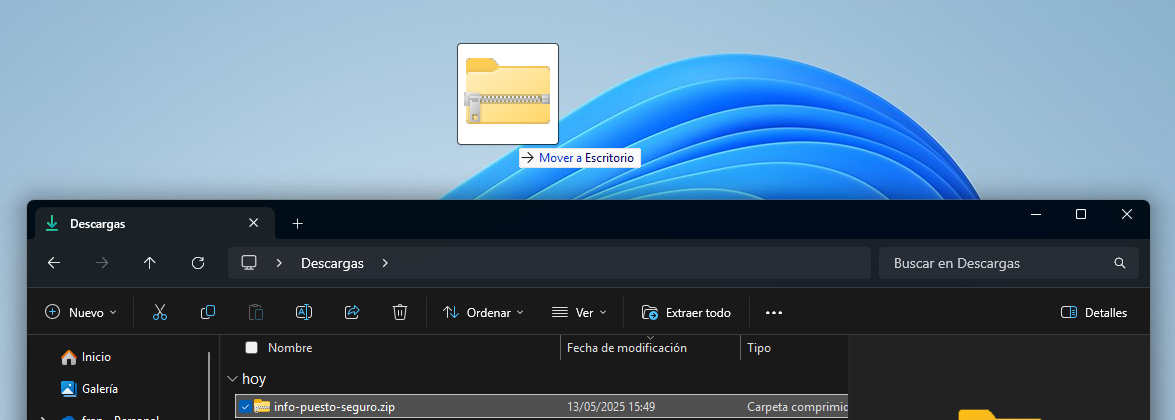Toggle the Detalles pane button
Viewport: 1175px width, 420px height.
point(1094,313)
